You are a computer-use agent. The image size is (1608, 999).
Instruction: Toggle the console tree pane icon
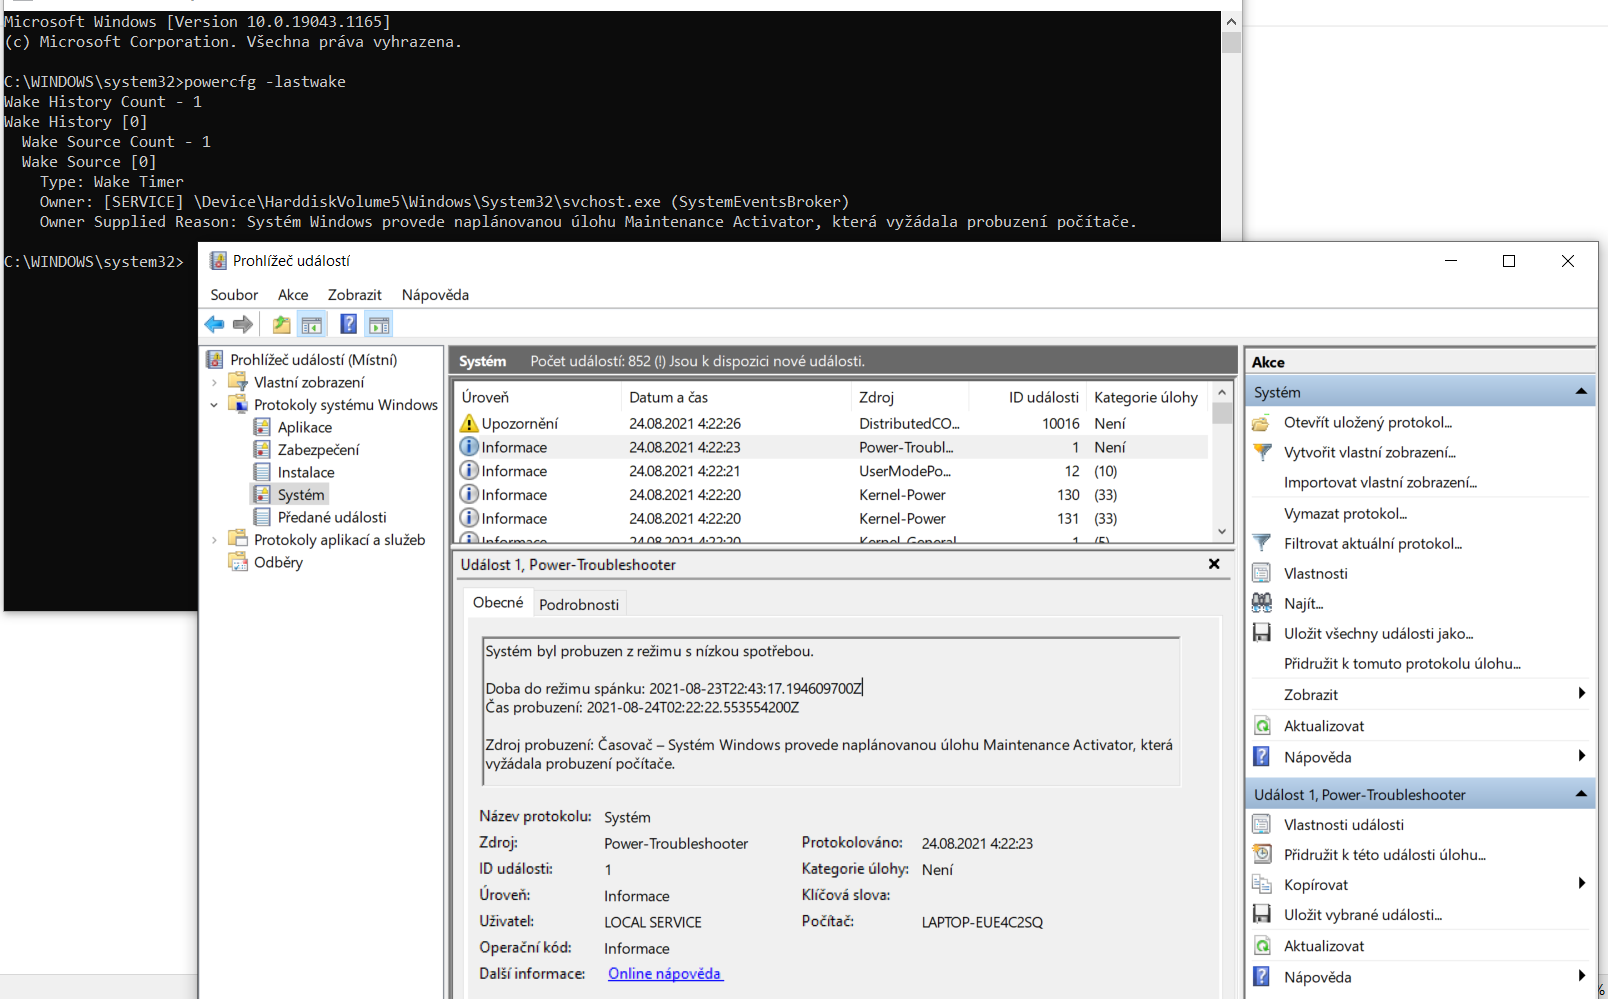(312, 324)
